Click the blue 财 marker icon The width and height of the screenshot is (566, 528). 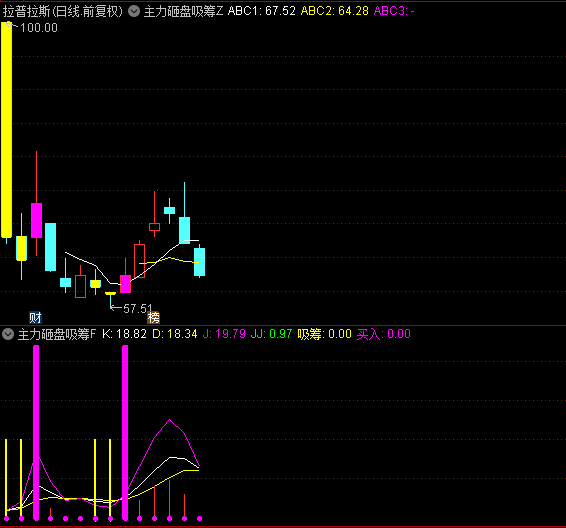click(35, 318)
